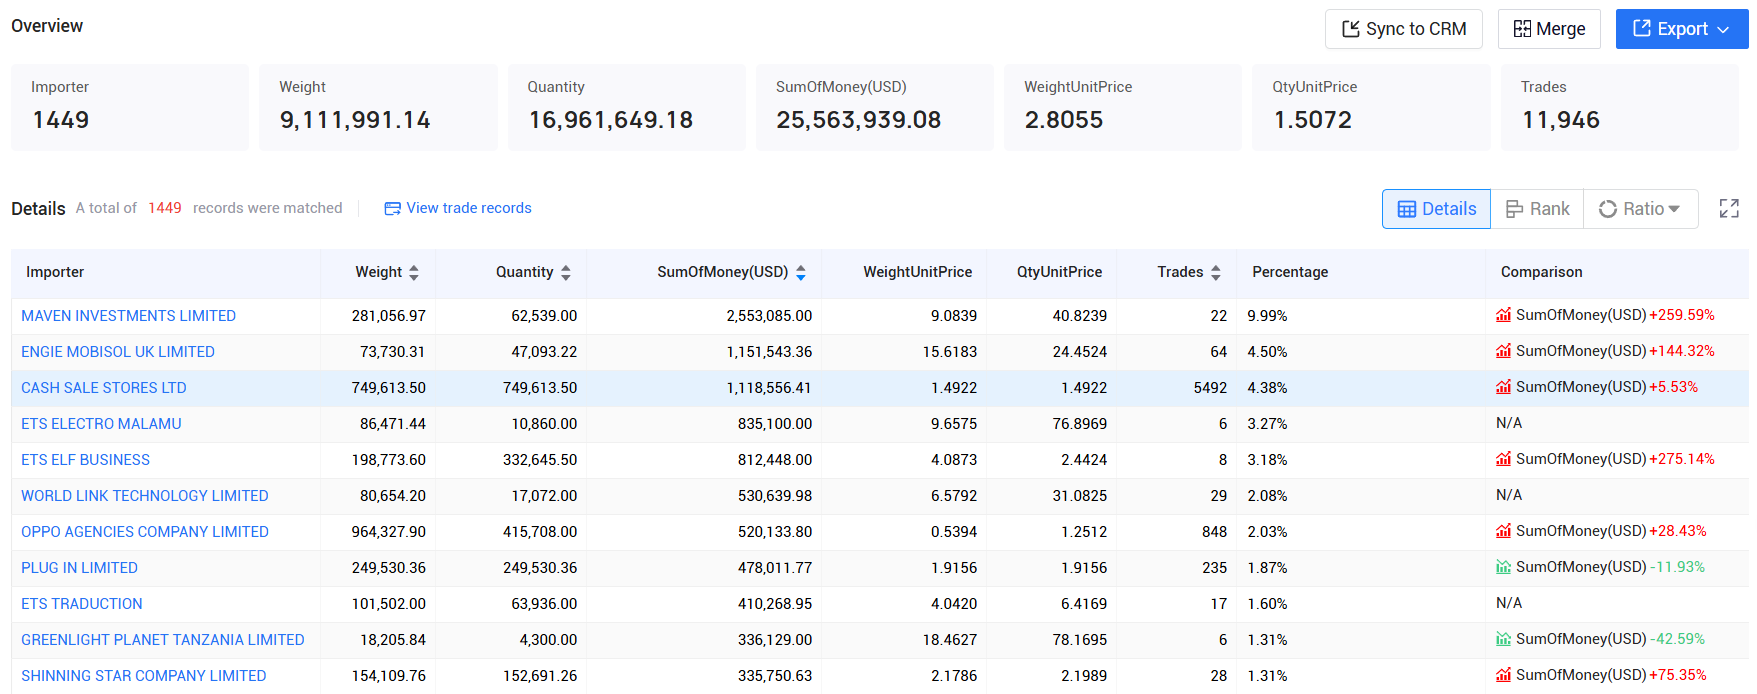Open ETS ELF BUSINESS link
Viewport: 1757px width, 694px height.
86,460
